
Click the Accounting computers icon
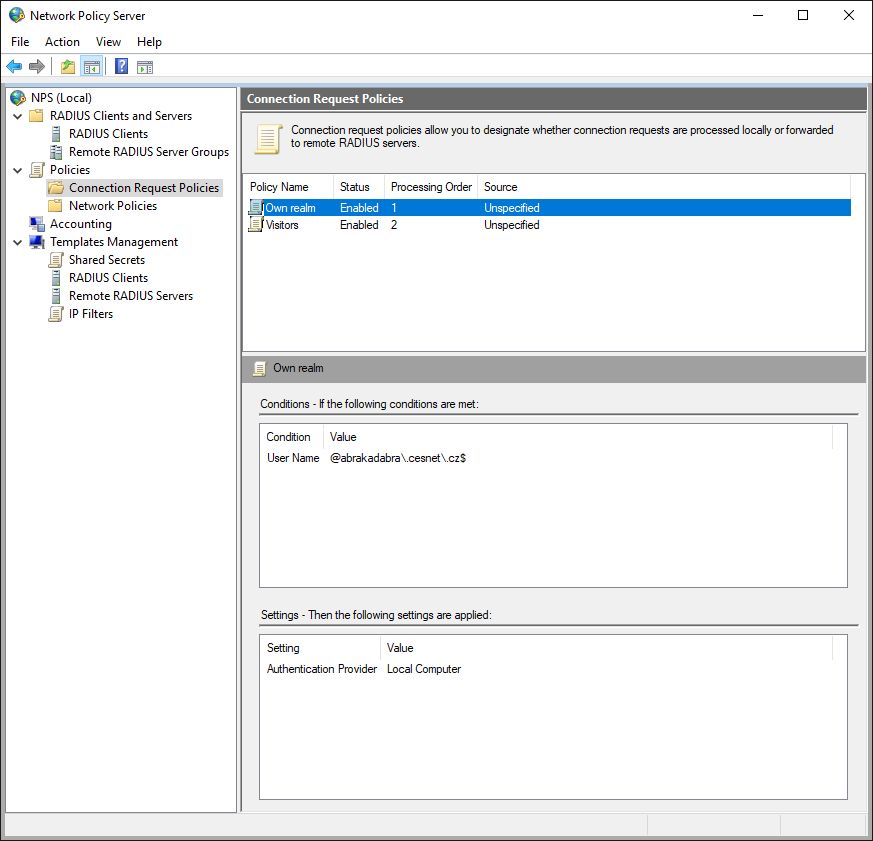(37, 224)
